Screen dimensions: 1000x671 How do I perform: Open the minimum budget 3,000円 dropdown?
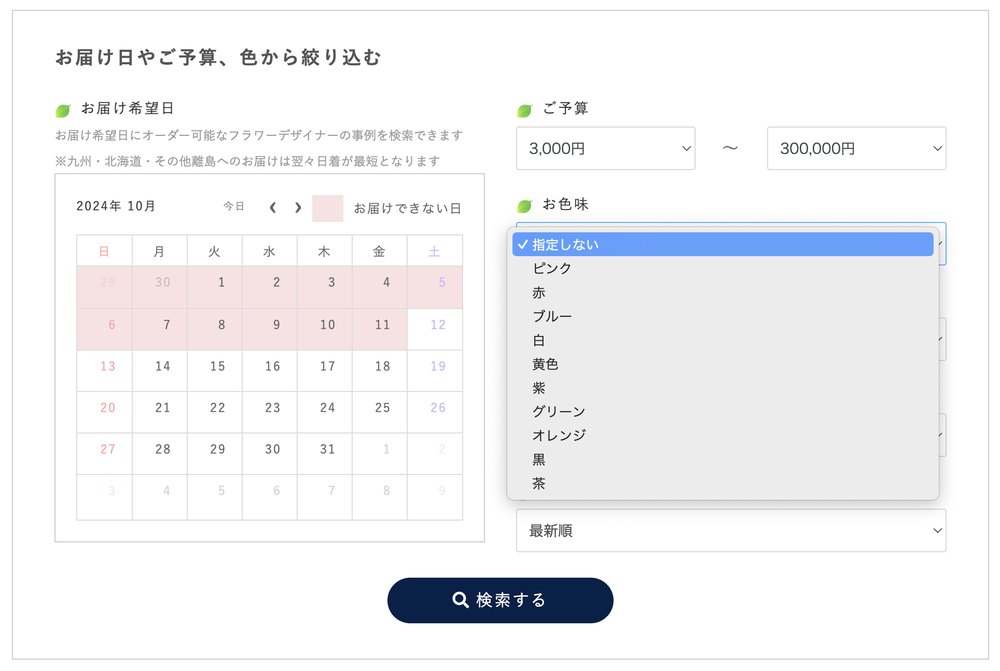coord(605,148)
